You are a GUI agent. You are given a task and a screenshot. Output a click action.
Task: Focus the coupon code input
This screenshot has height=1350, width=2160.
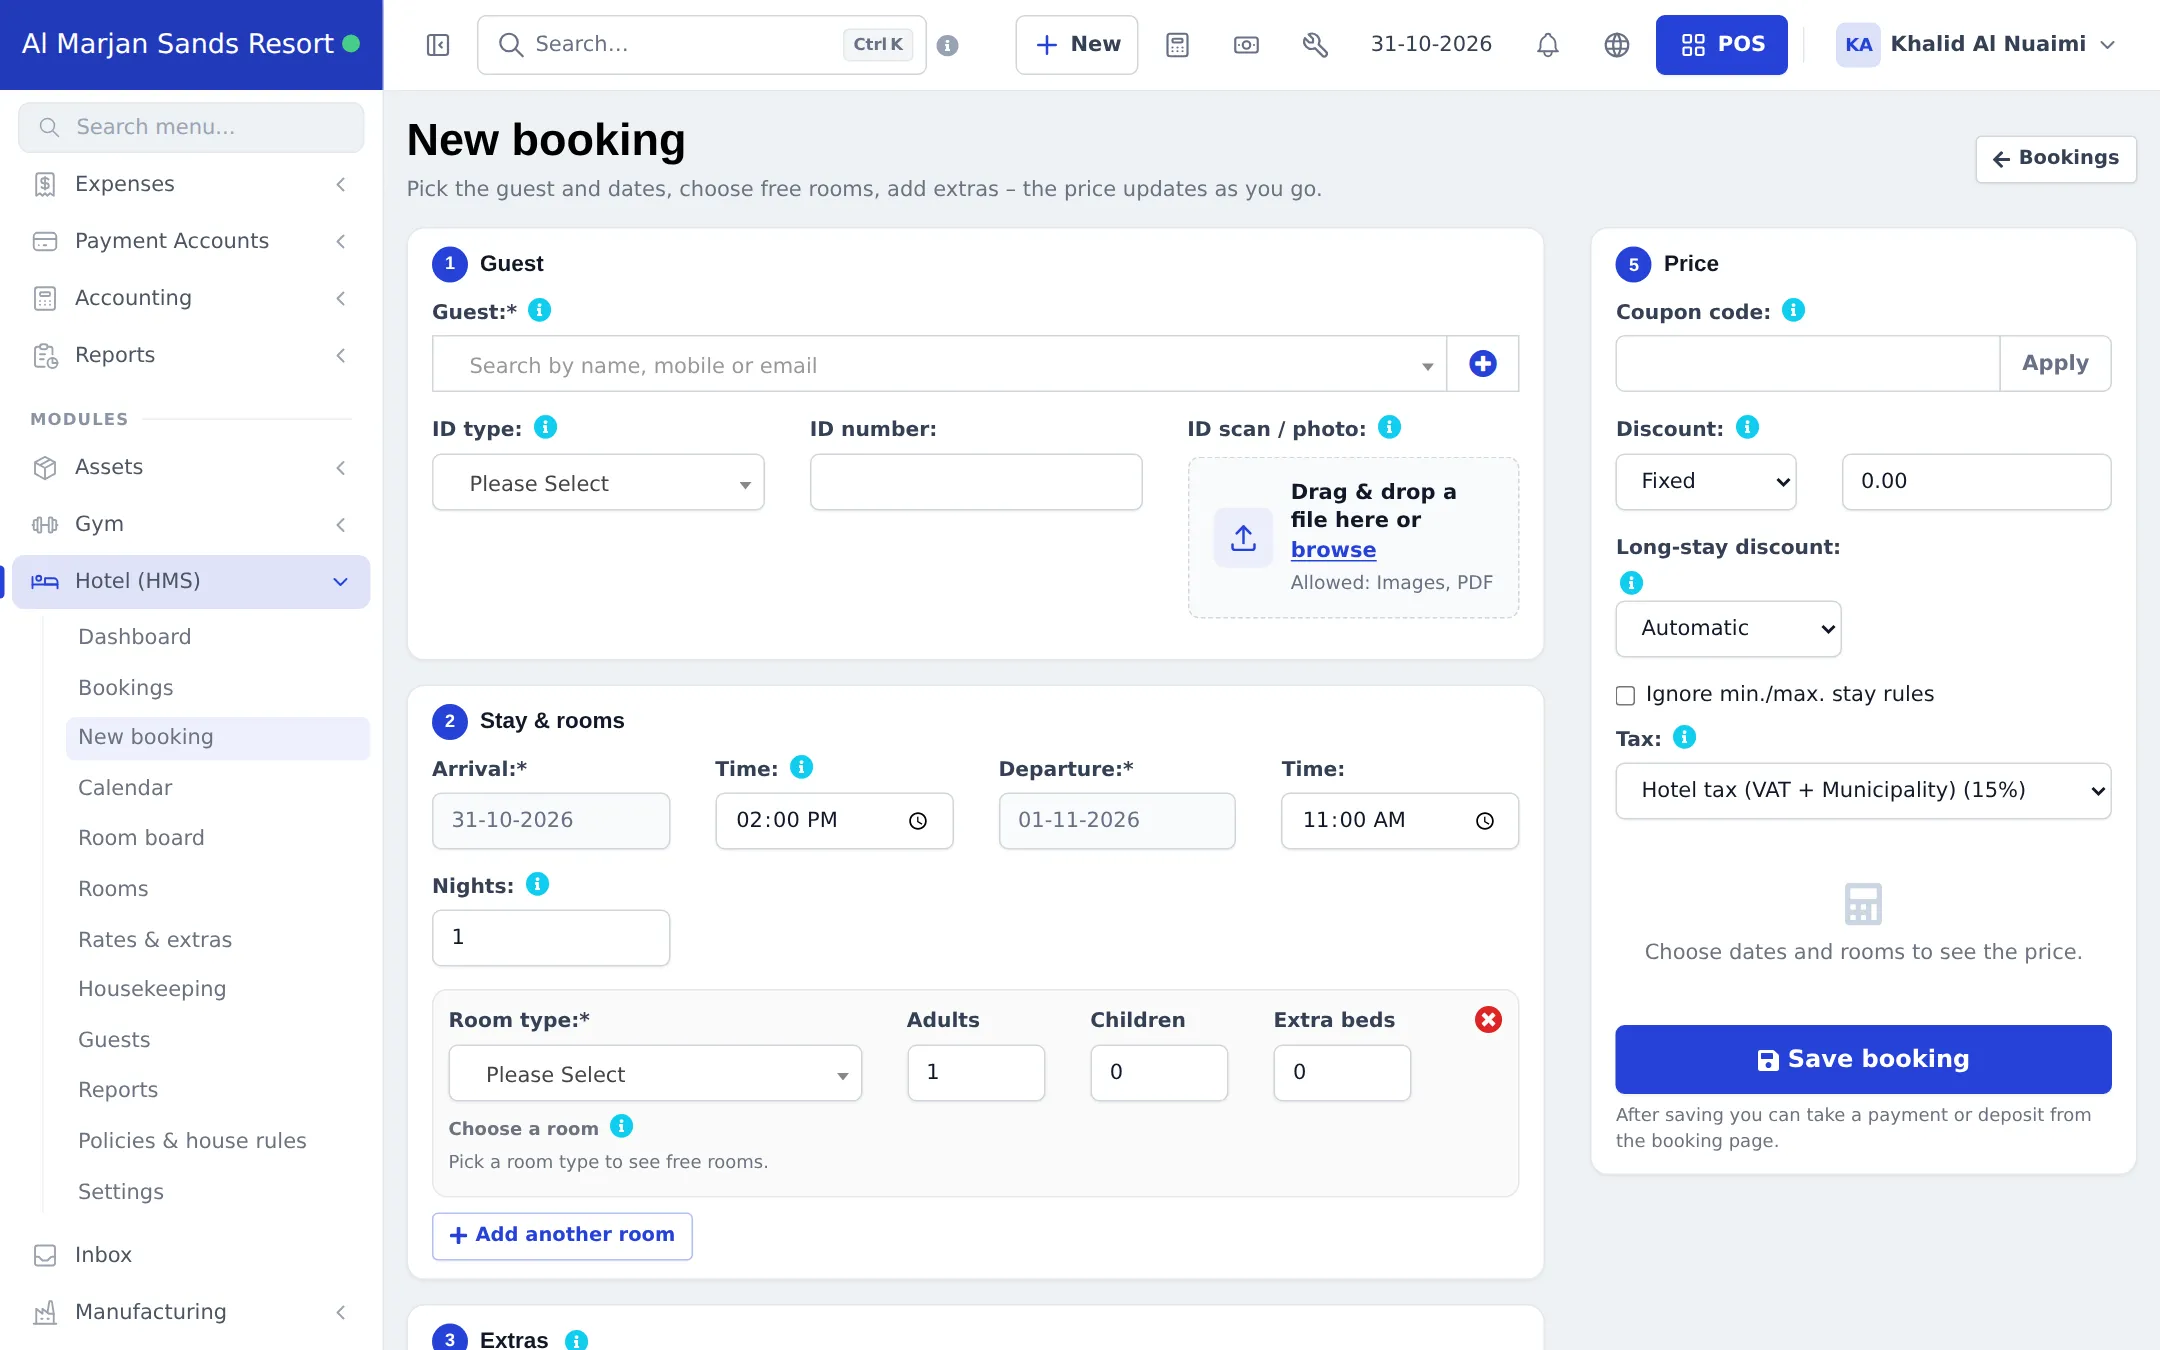click(x=1807, y=363)
